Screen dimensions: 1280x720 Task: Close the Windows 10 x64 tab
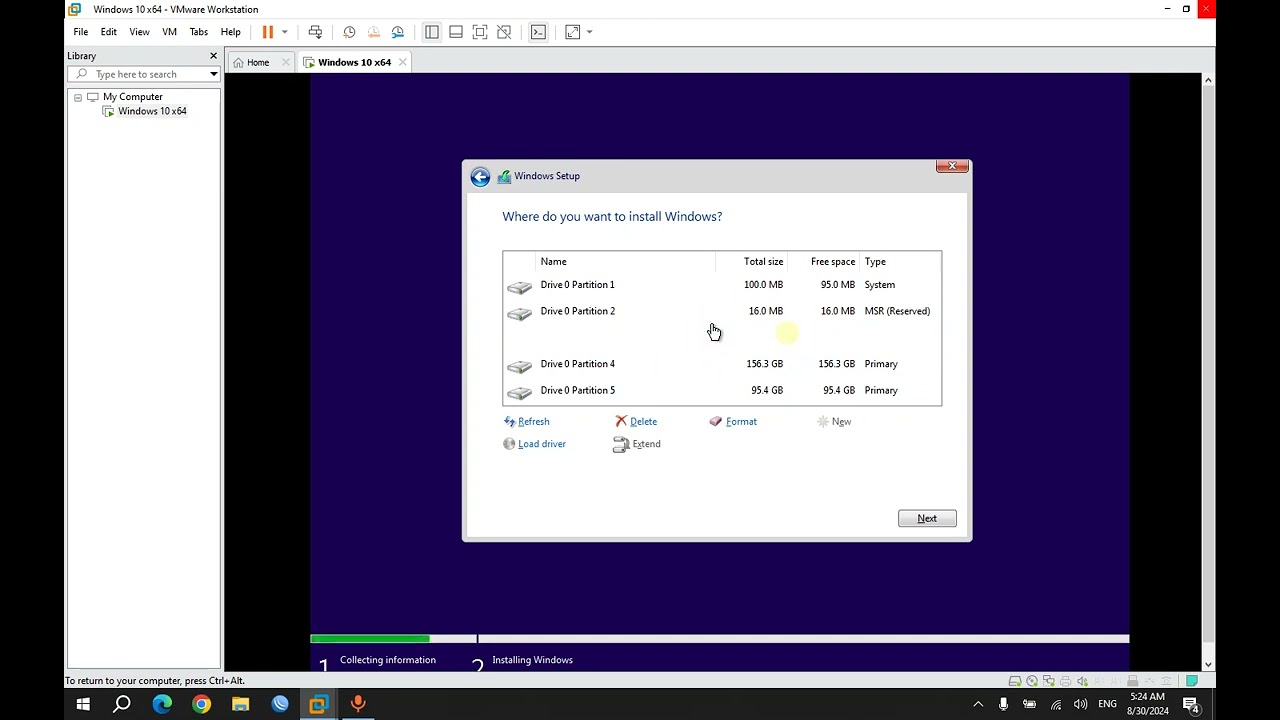tap(402, 62)
